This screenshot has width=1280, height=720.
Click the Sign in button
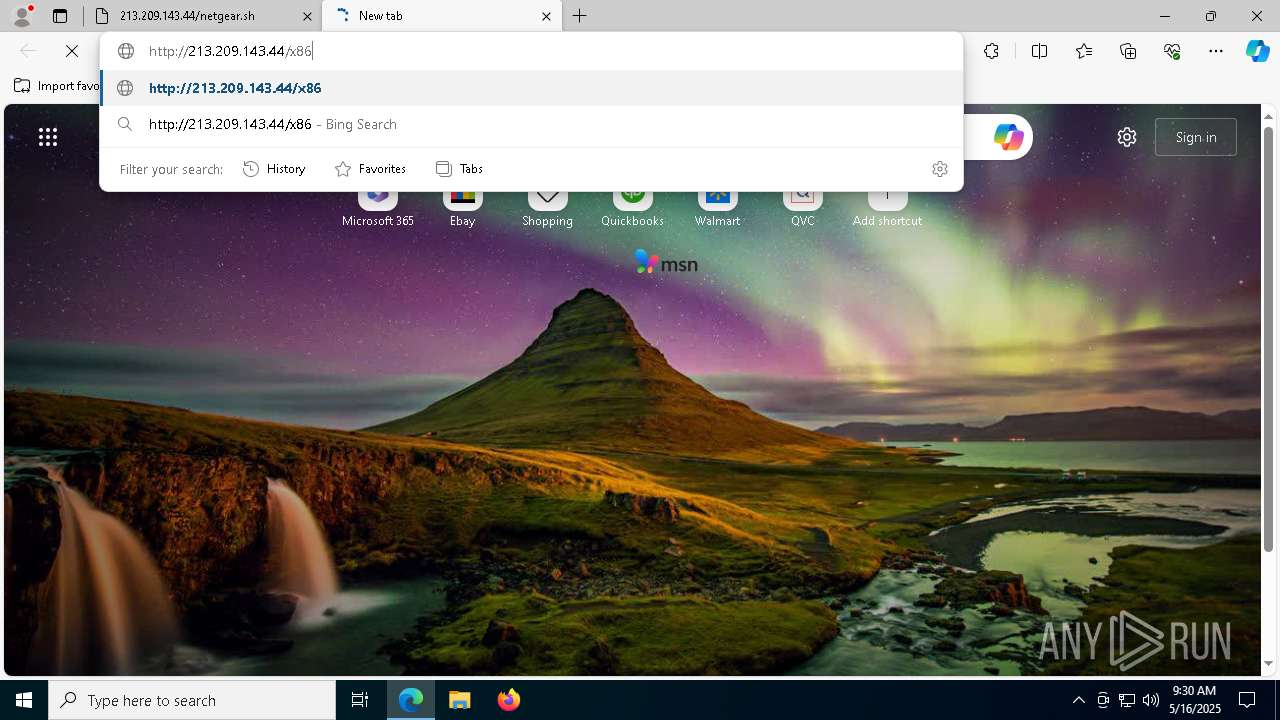1196,137
